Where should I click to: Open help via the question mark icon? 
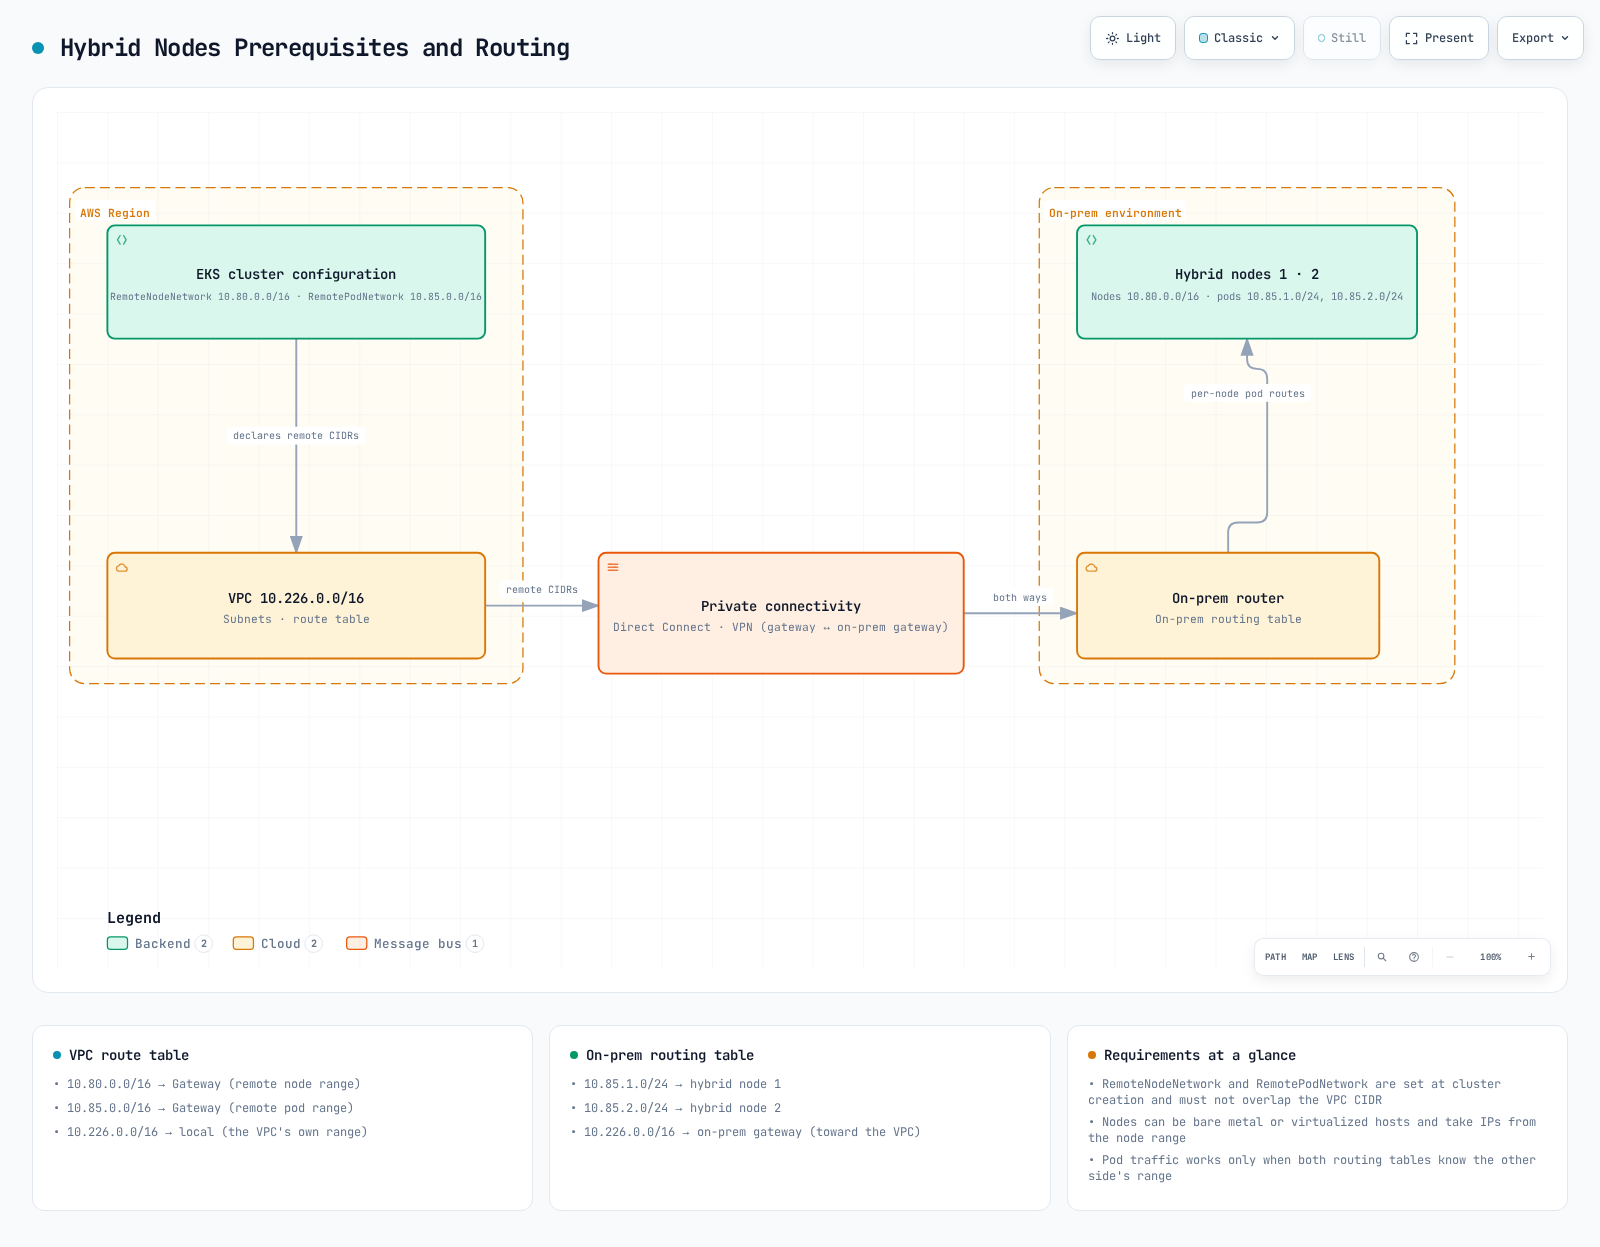(1414, 957)
